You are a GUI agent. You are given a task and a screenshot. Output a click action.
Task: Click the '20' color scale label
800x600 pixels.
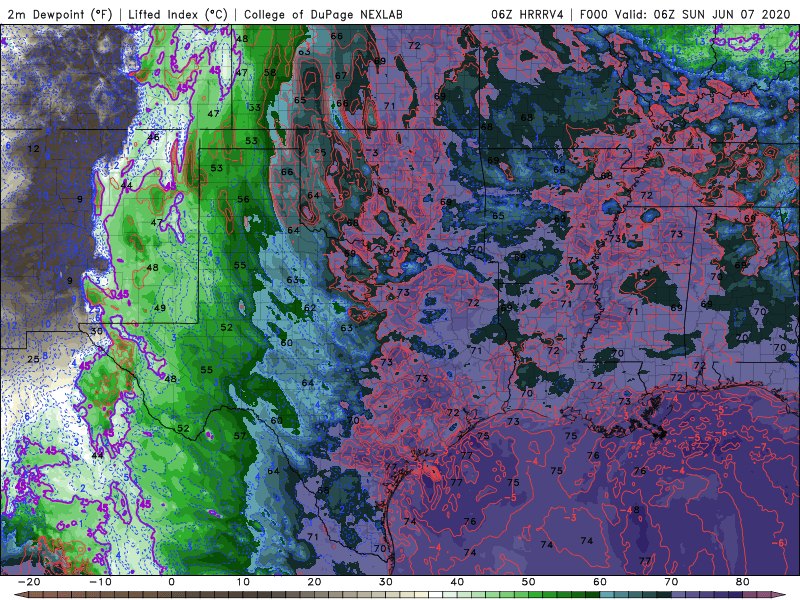[x=314, y=582]
